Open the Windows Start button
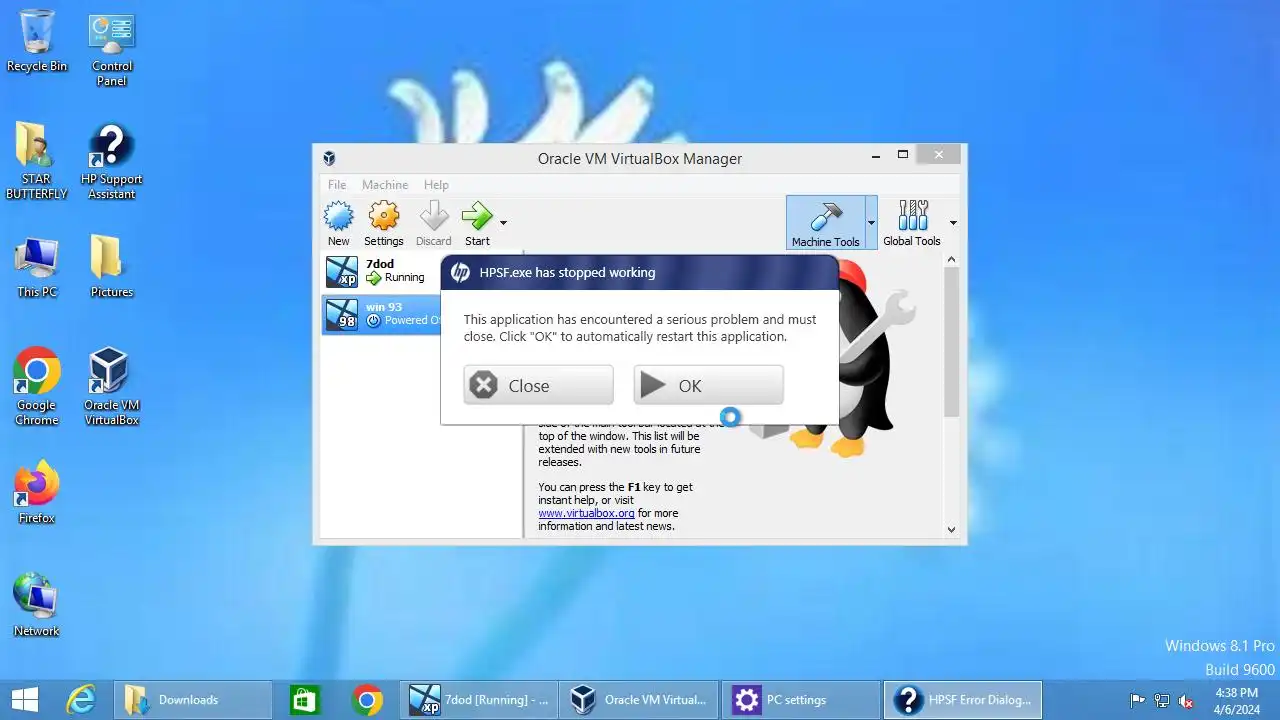Screen dimensions: 1280x720 coord(25,699)
